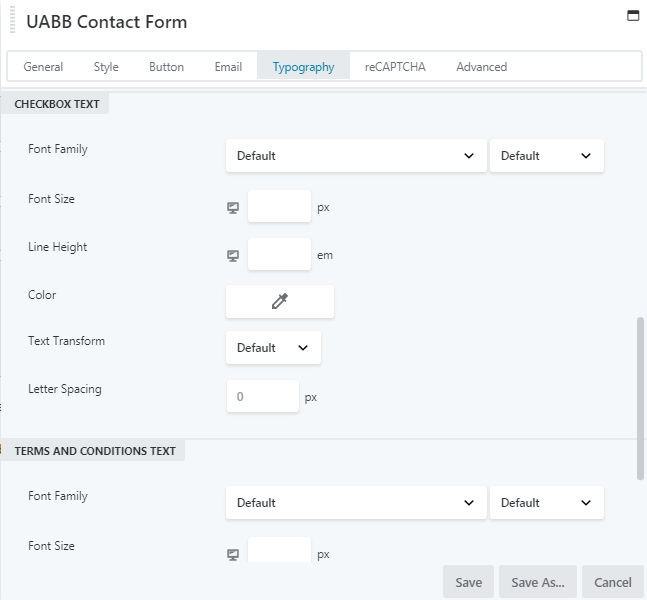The height and width of the screenshot is (600, 647).
Task: Grab the panel drag handle beside title
Action: (10, 21)
